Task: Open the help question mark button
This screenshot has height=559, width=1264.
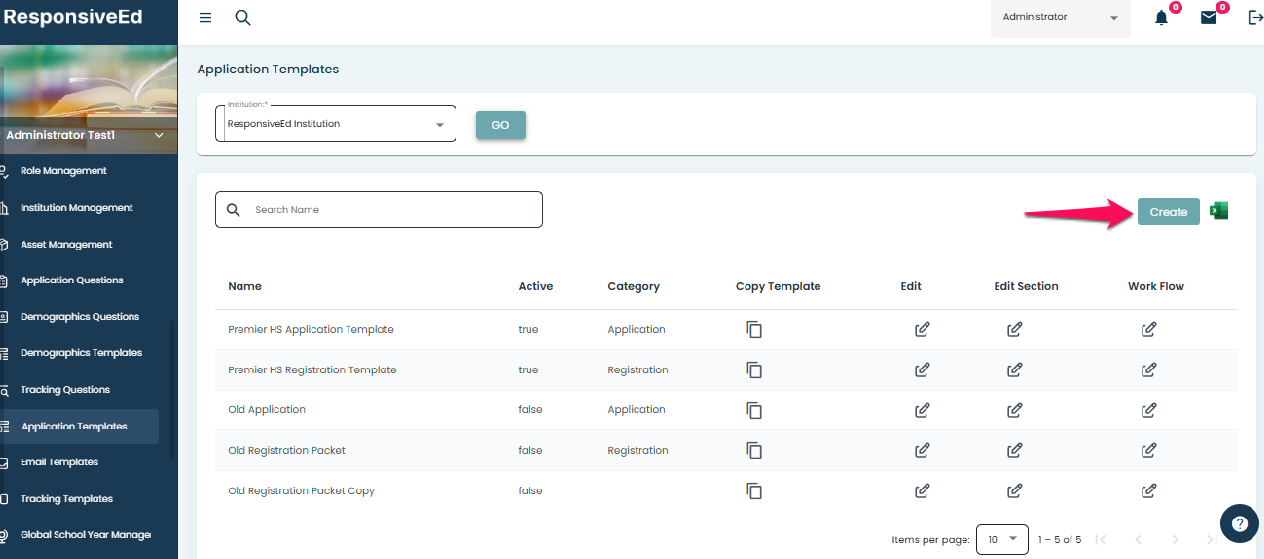Action: [1239, 523]
